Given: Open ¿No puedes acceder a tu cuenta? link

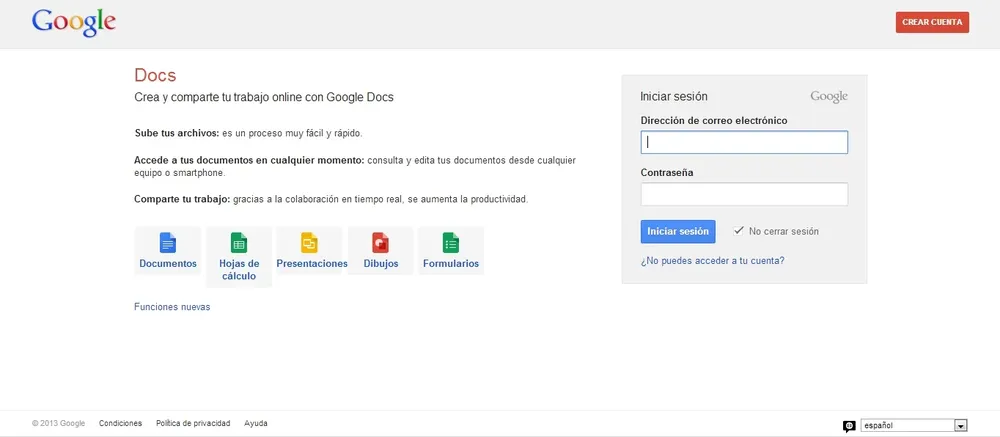Looking at the screenshot, I should click(x=712, y=261).
